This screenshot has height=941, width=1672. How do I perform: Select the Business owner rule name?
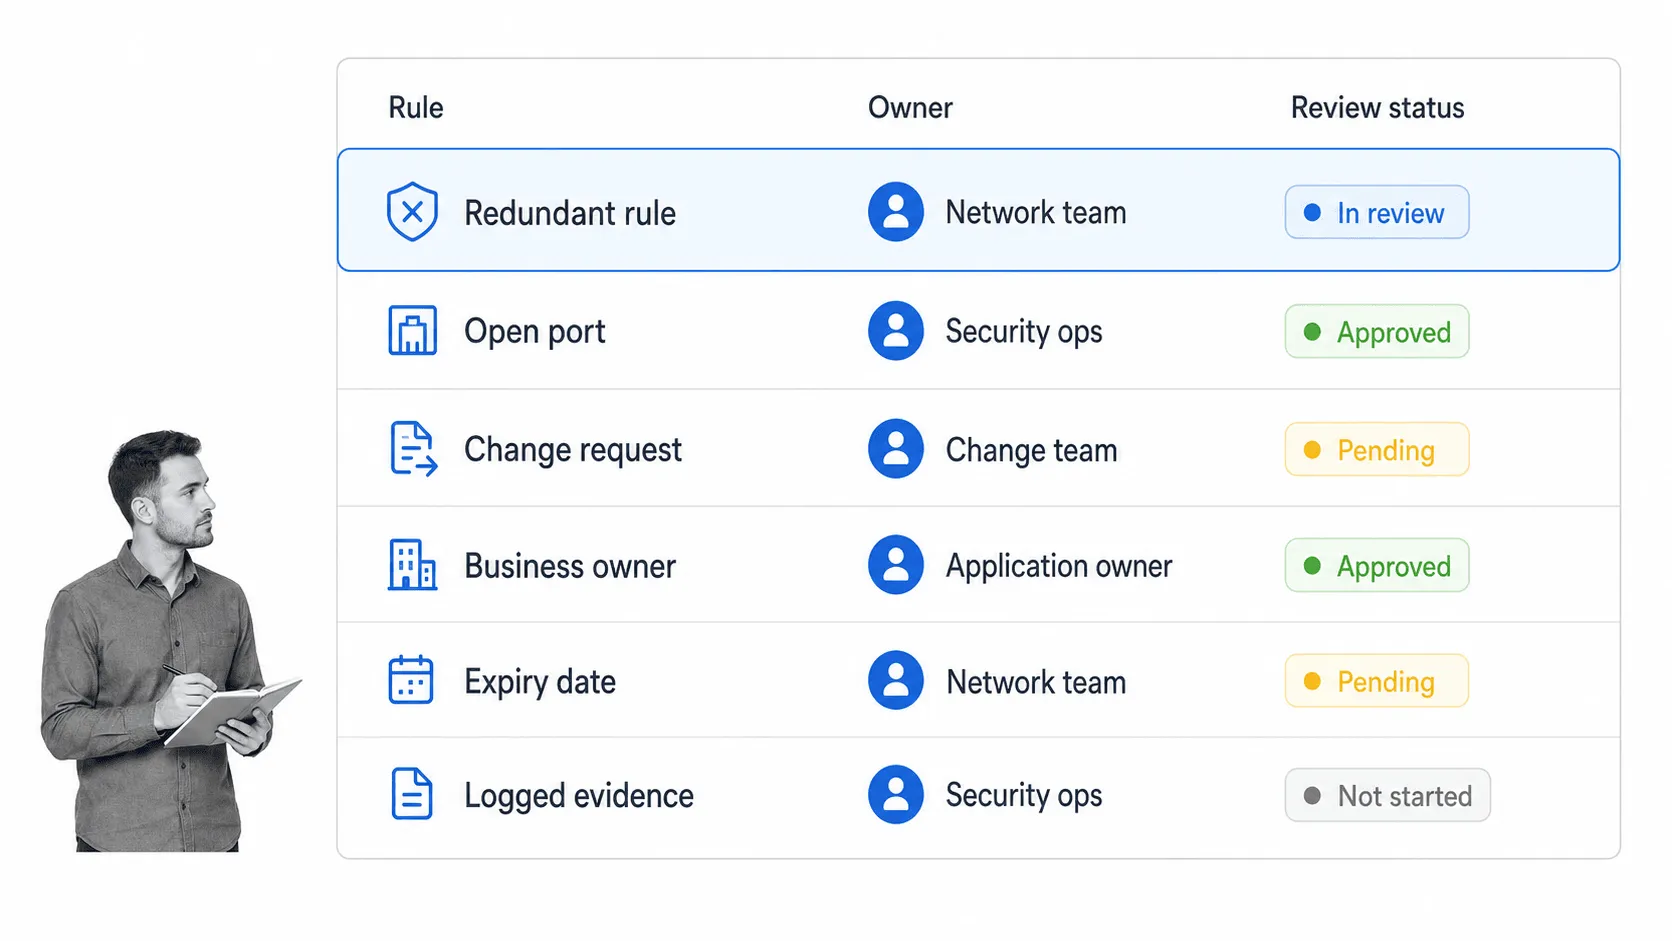point(570,566)
